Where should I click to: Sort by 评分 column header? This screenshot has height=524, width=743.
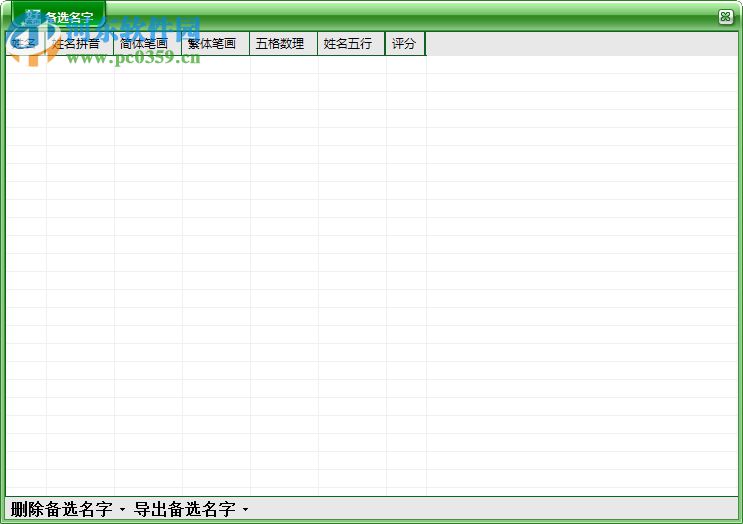click(x=406, y=44)
